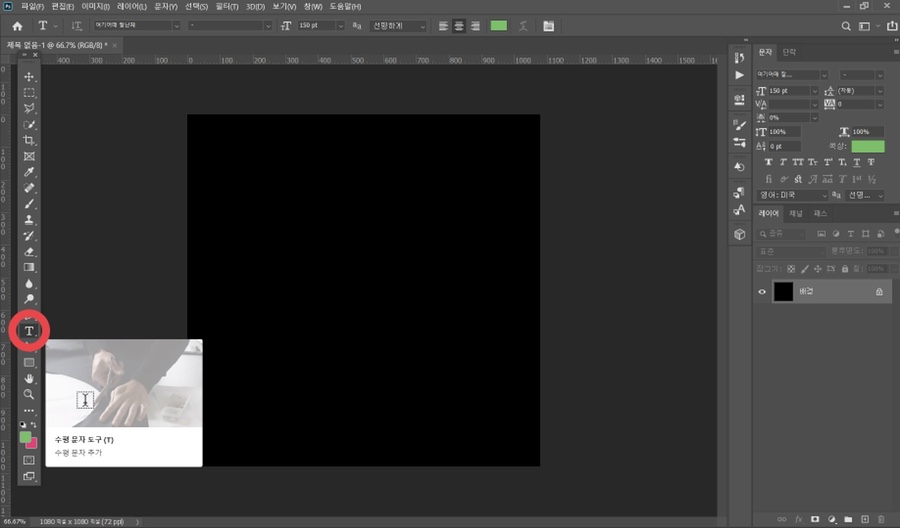Switch to the 단락 tab
900x528 pixels.
coord(789,52)
